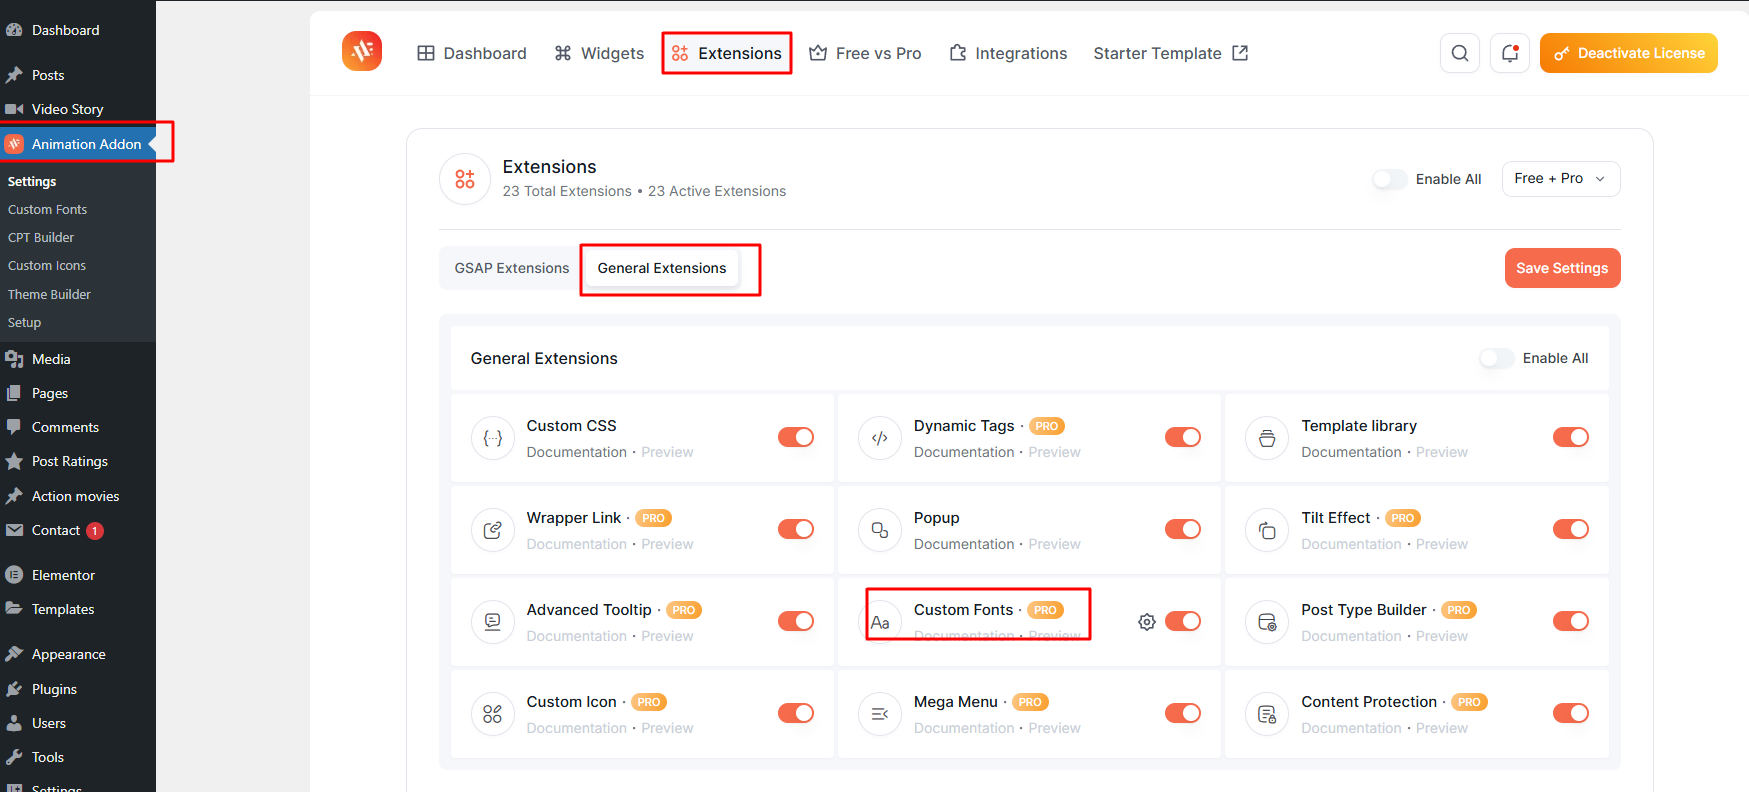The width and height of the screenshot is (1749, 792).
Task: Open the Free + Pro filter dropdown
Action: pyautogui.click(x=1561, y=179)
